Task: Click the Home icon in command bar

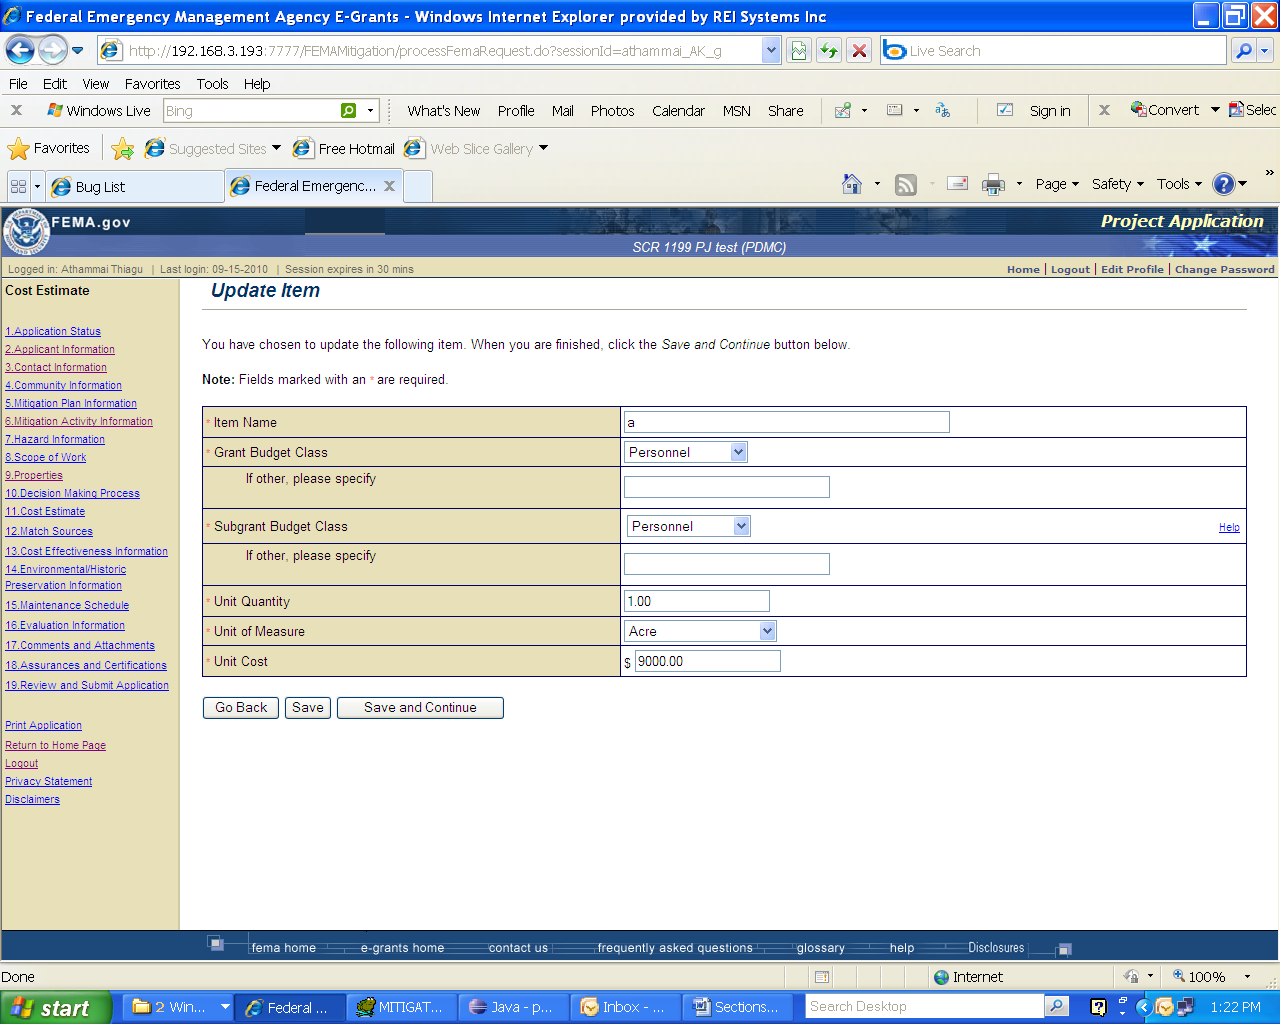Action: (852, 184)
